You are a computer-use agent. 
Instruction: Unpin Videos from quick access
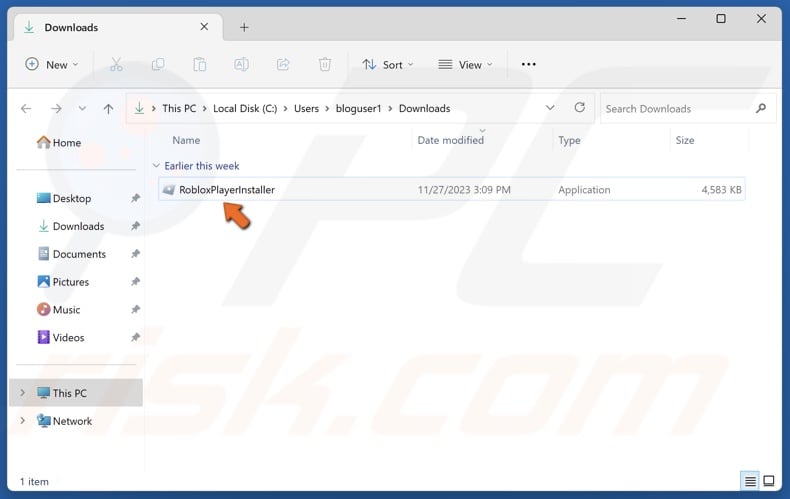coord(135,337)
